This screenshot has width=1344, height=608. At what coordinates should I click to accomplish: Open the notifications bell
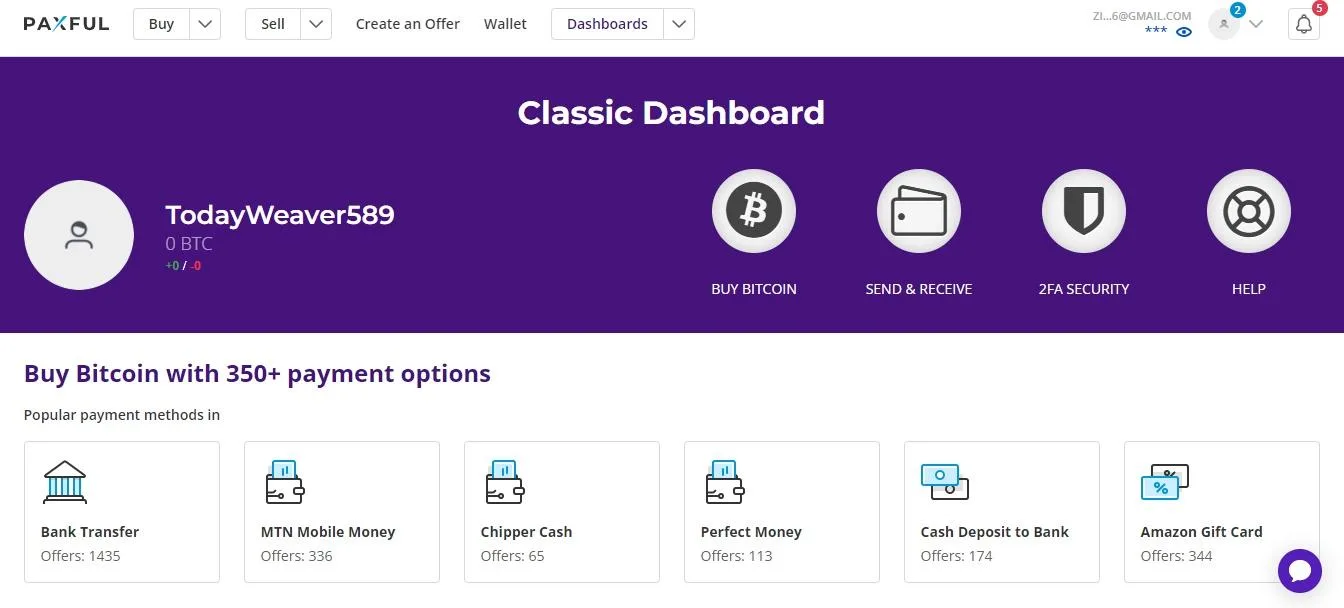pos(1304,25)
